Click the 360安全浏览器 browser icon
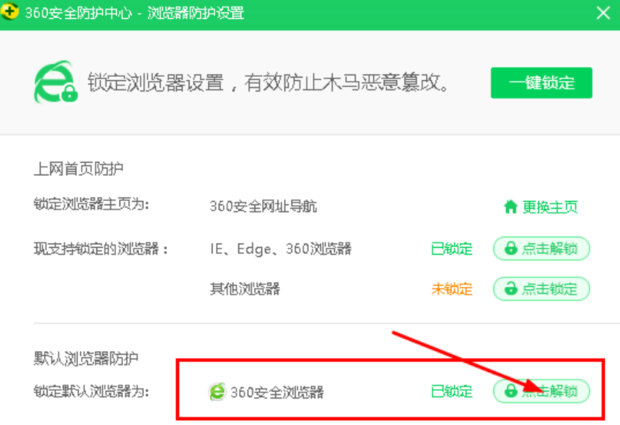 coord(217,391)
